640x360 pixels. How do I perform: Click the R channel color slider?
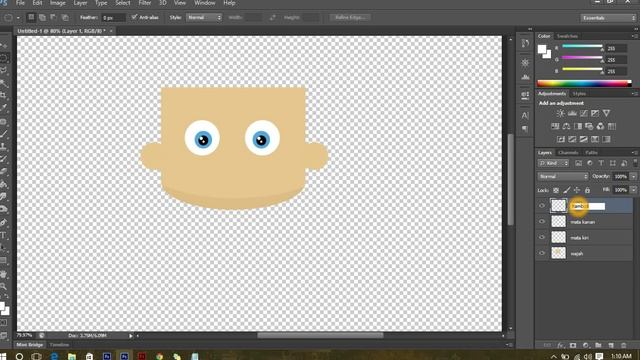click(x=582, y=47)
